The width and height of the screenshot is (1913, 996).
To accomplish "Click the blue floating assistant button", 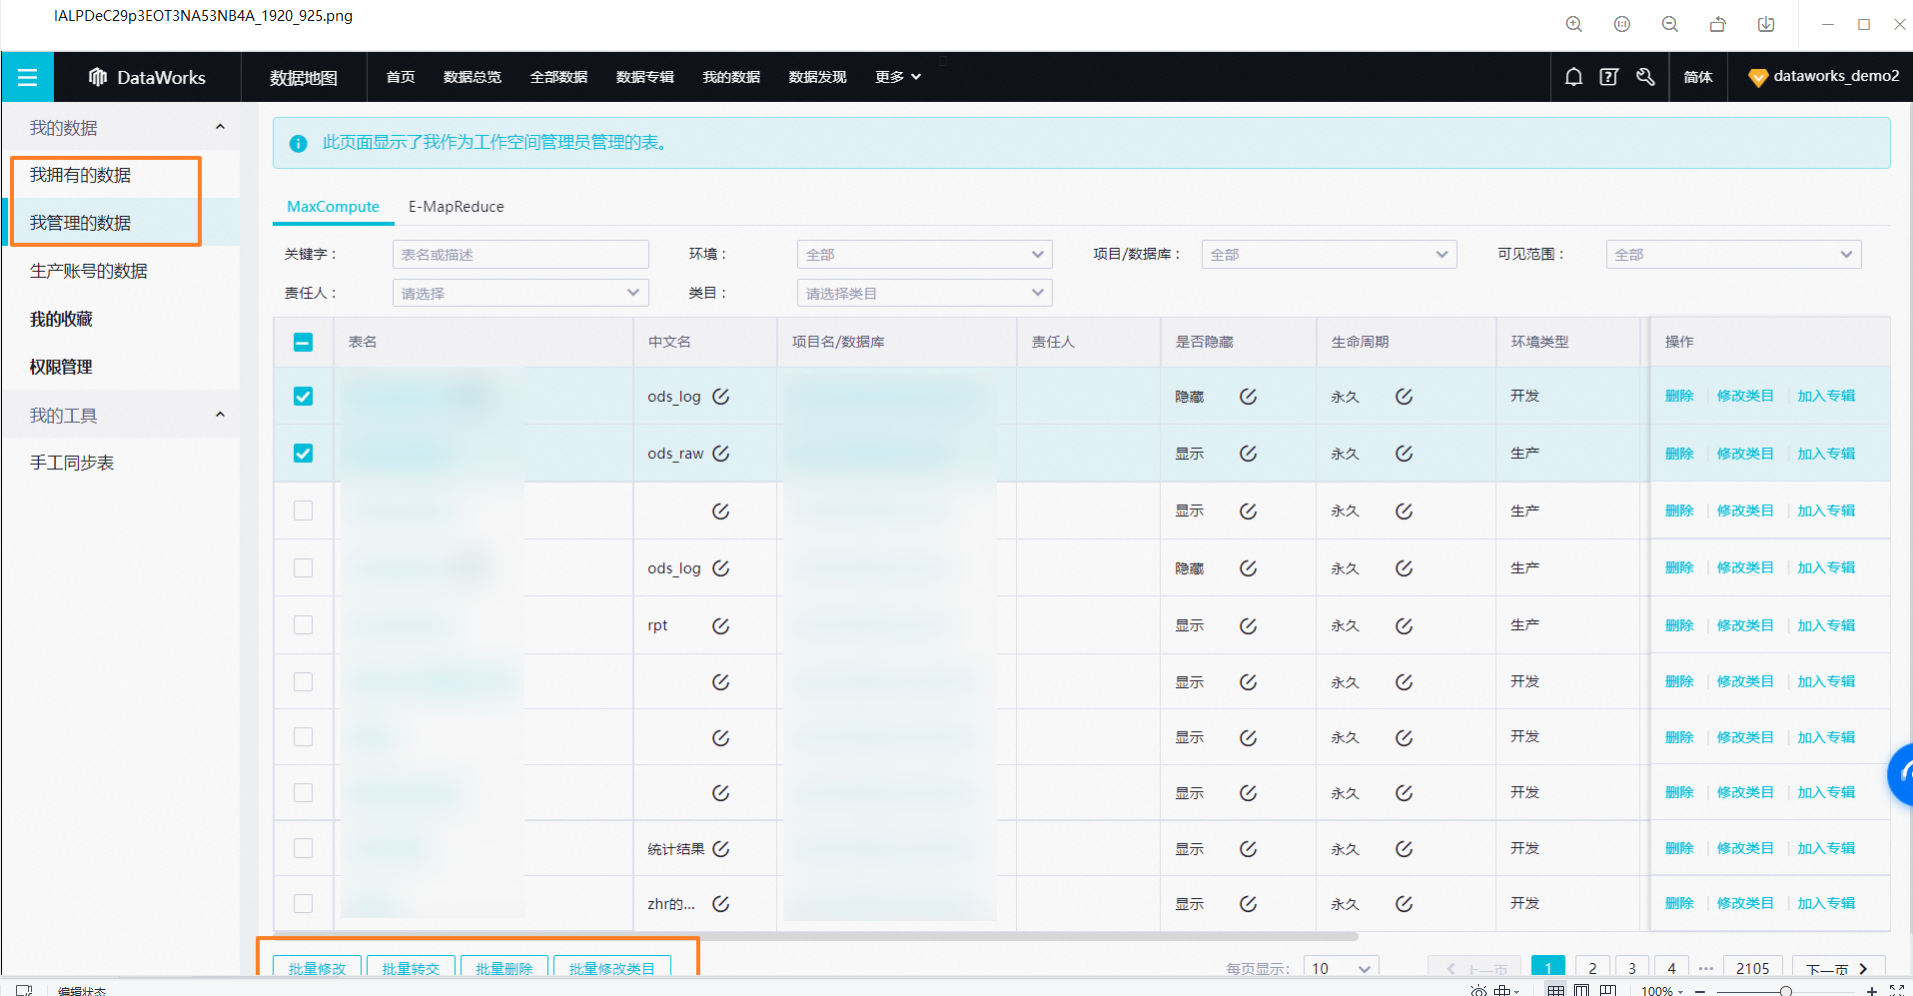I will (1901, 774).
